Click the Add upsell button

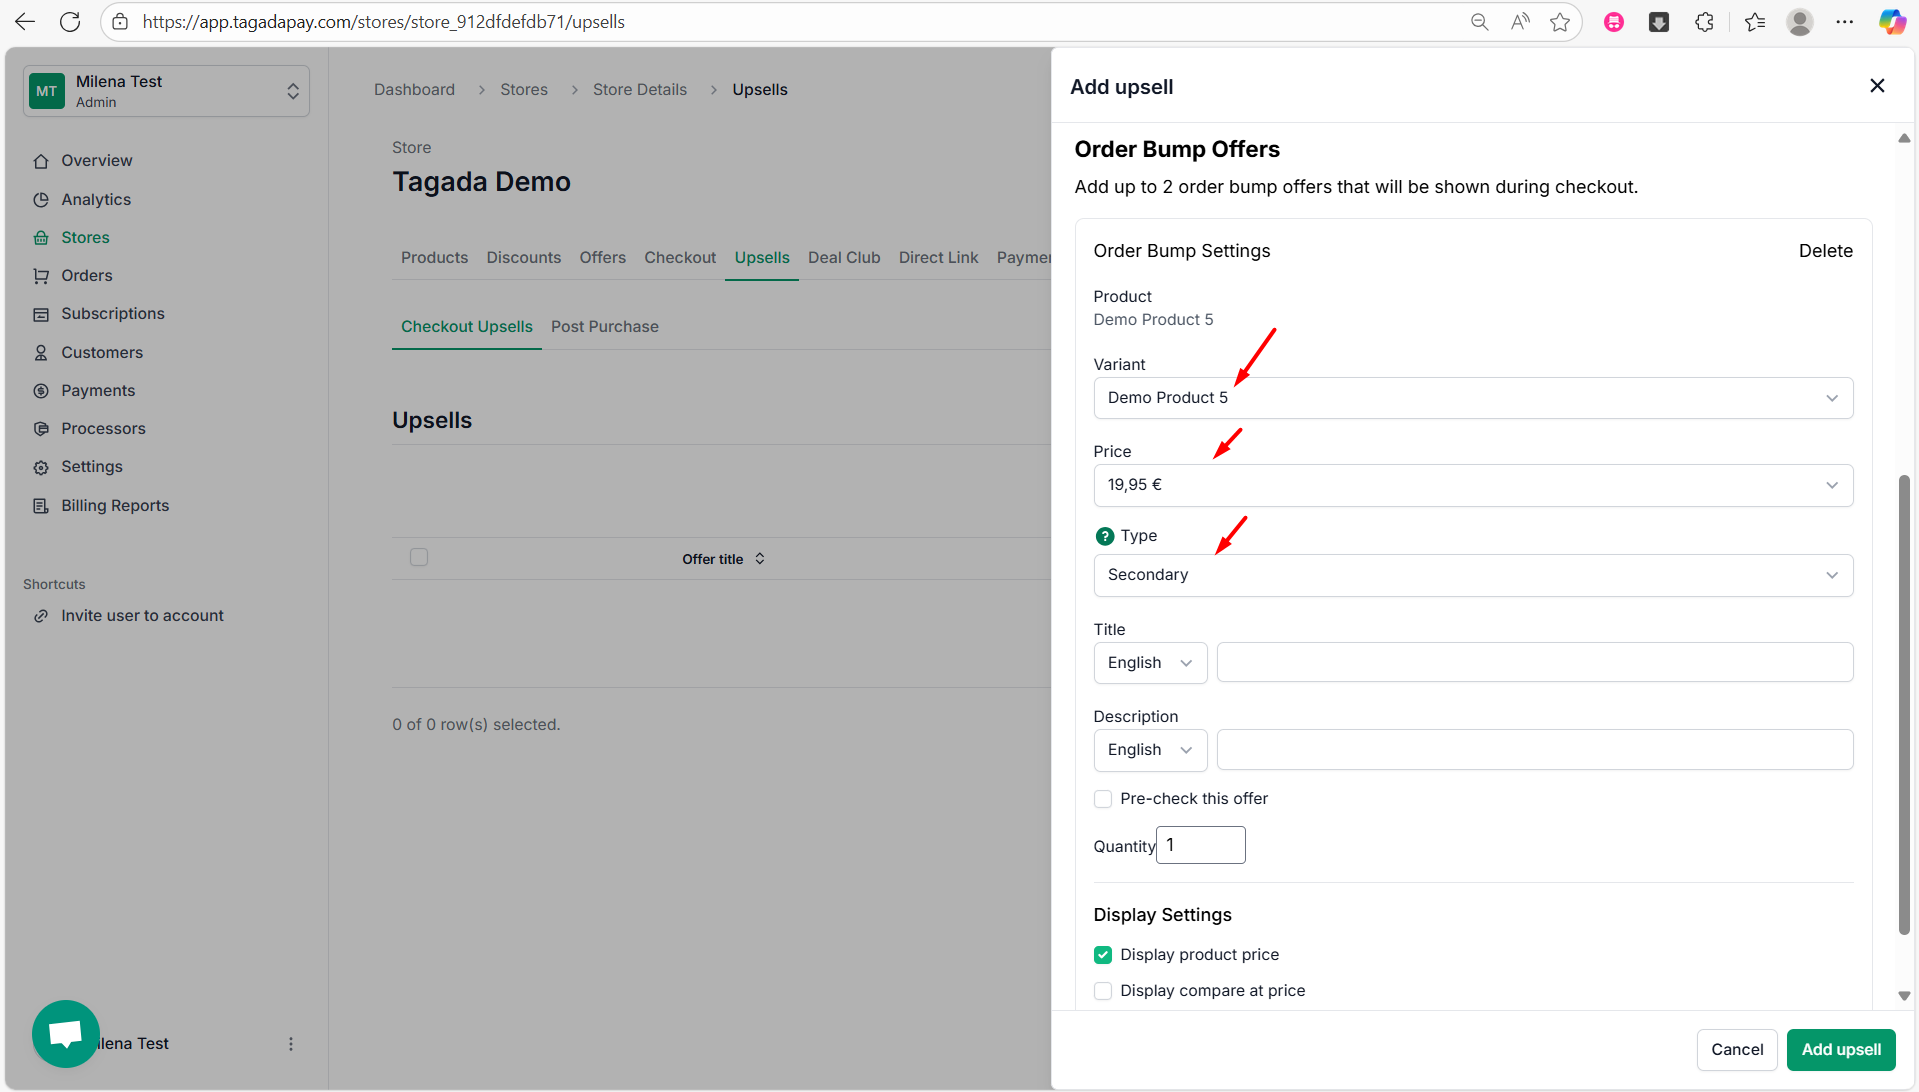(1840, 1049)
